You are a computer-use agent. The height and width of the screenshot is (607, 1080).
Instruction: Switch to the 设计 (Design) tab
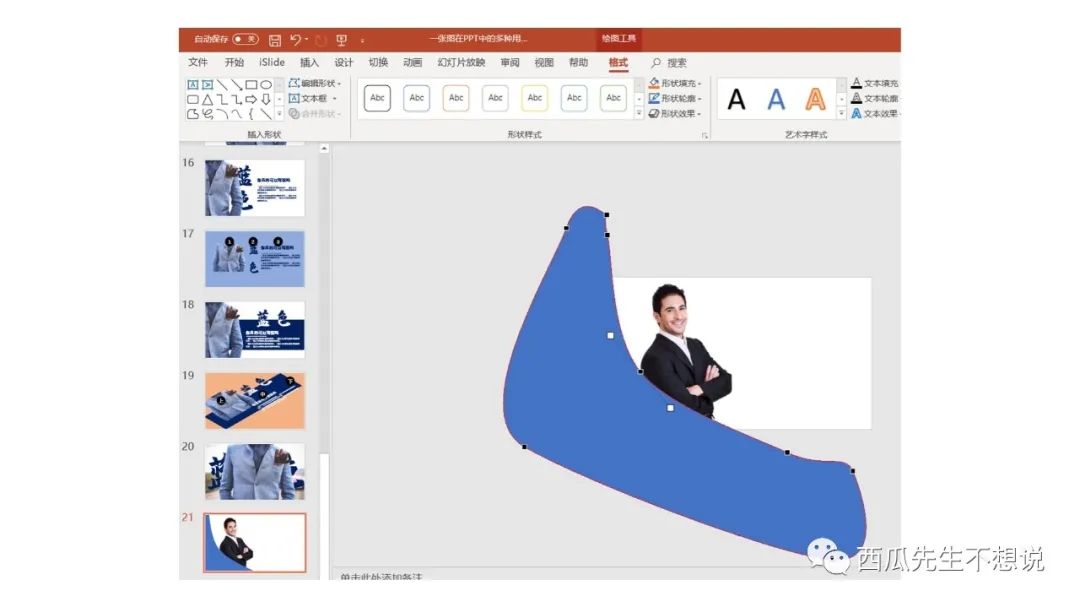coord(344,63)
